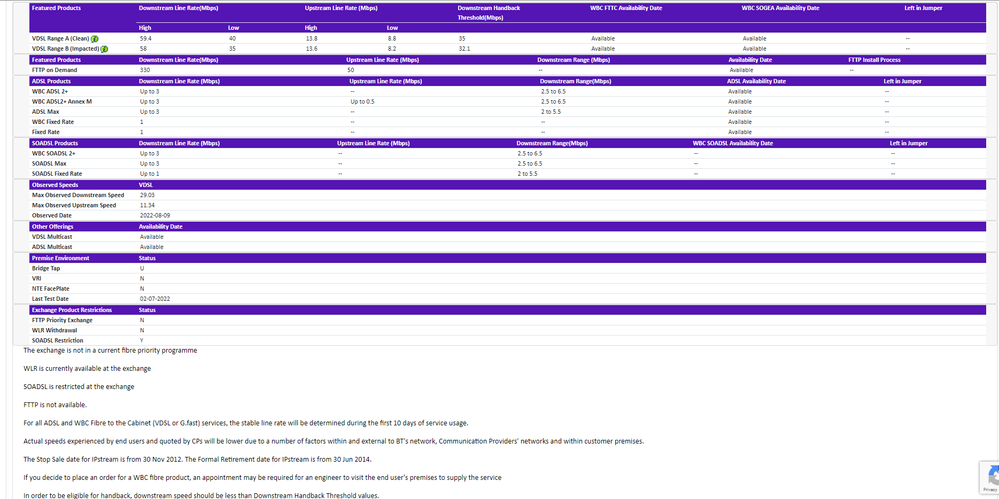Click the 330 FTTP downstream rate value
999x499 pixels.
145,70
